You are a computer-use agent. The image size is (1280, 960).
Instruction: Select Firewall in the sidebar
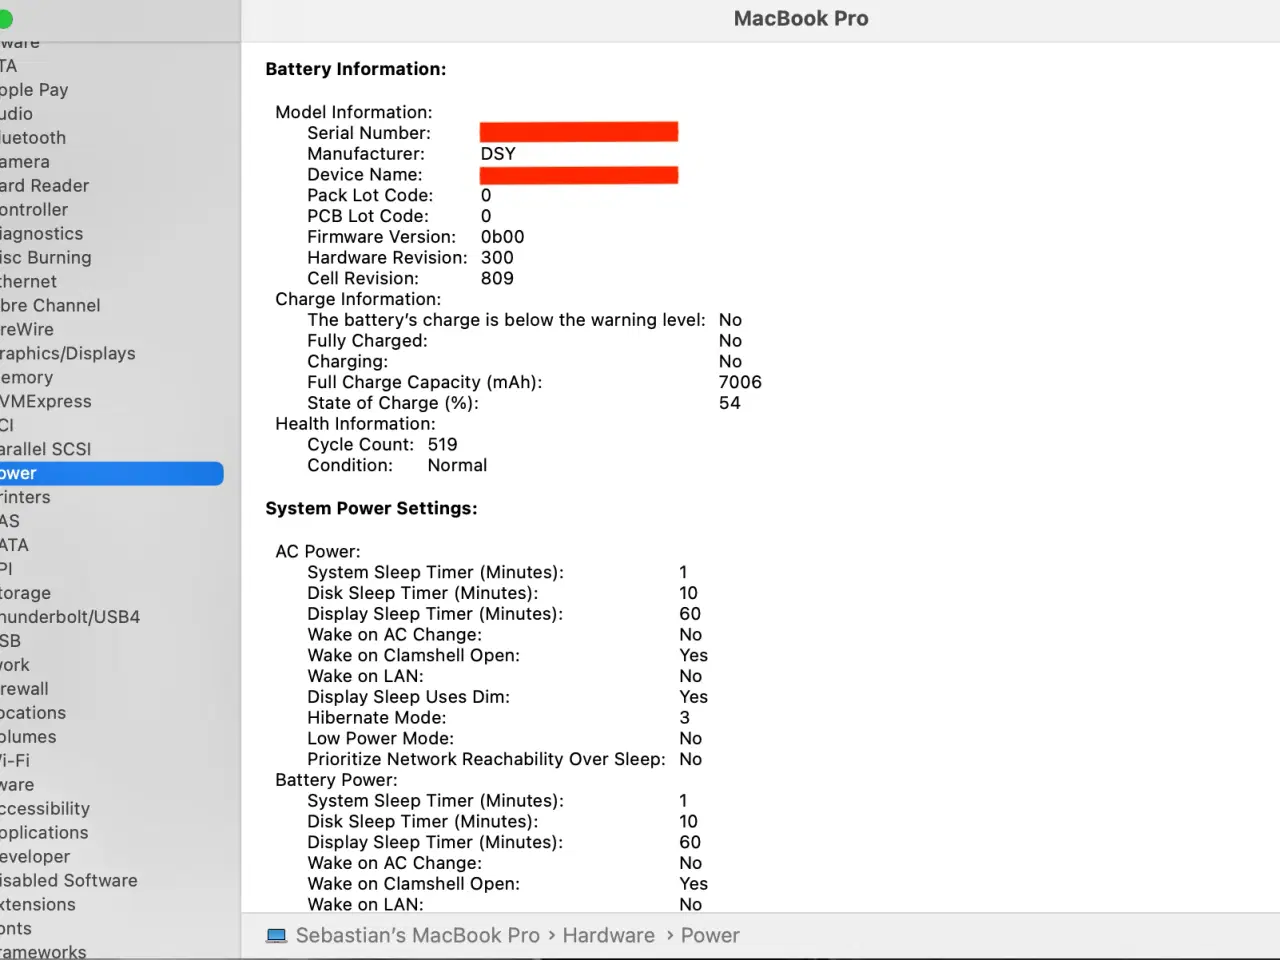(x=24, y=690)
